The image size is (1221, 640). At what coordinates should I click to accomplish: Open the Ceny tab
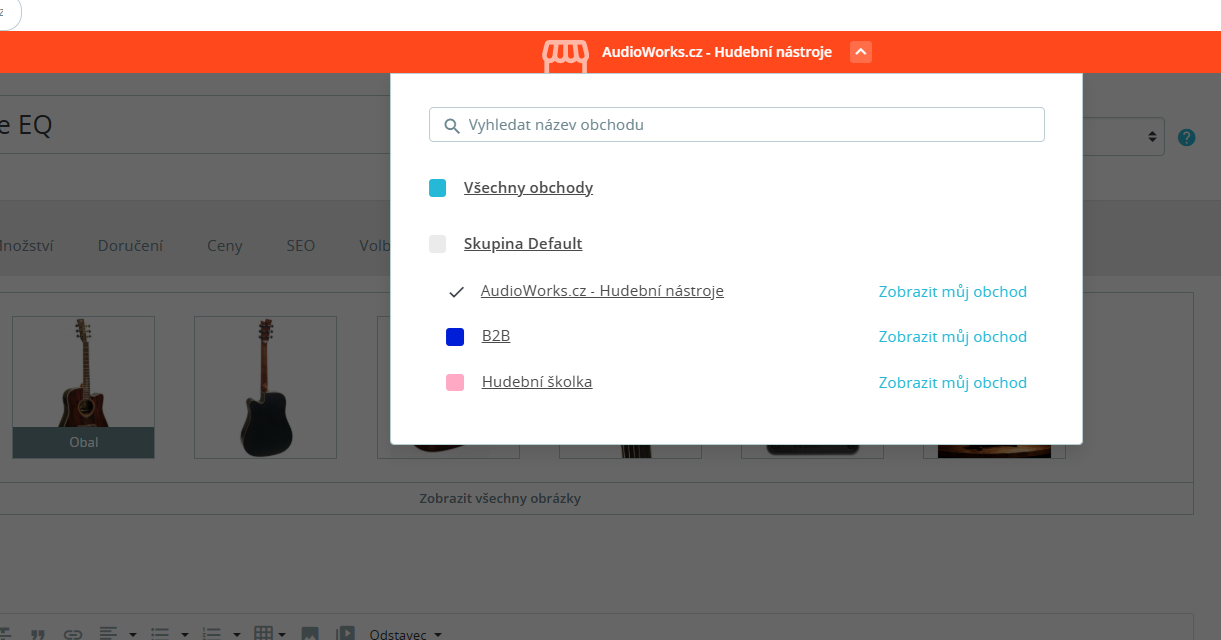pos(225,245)
